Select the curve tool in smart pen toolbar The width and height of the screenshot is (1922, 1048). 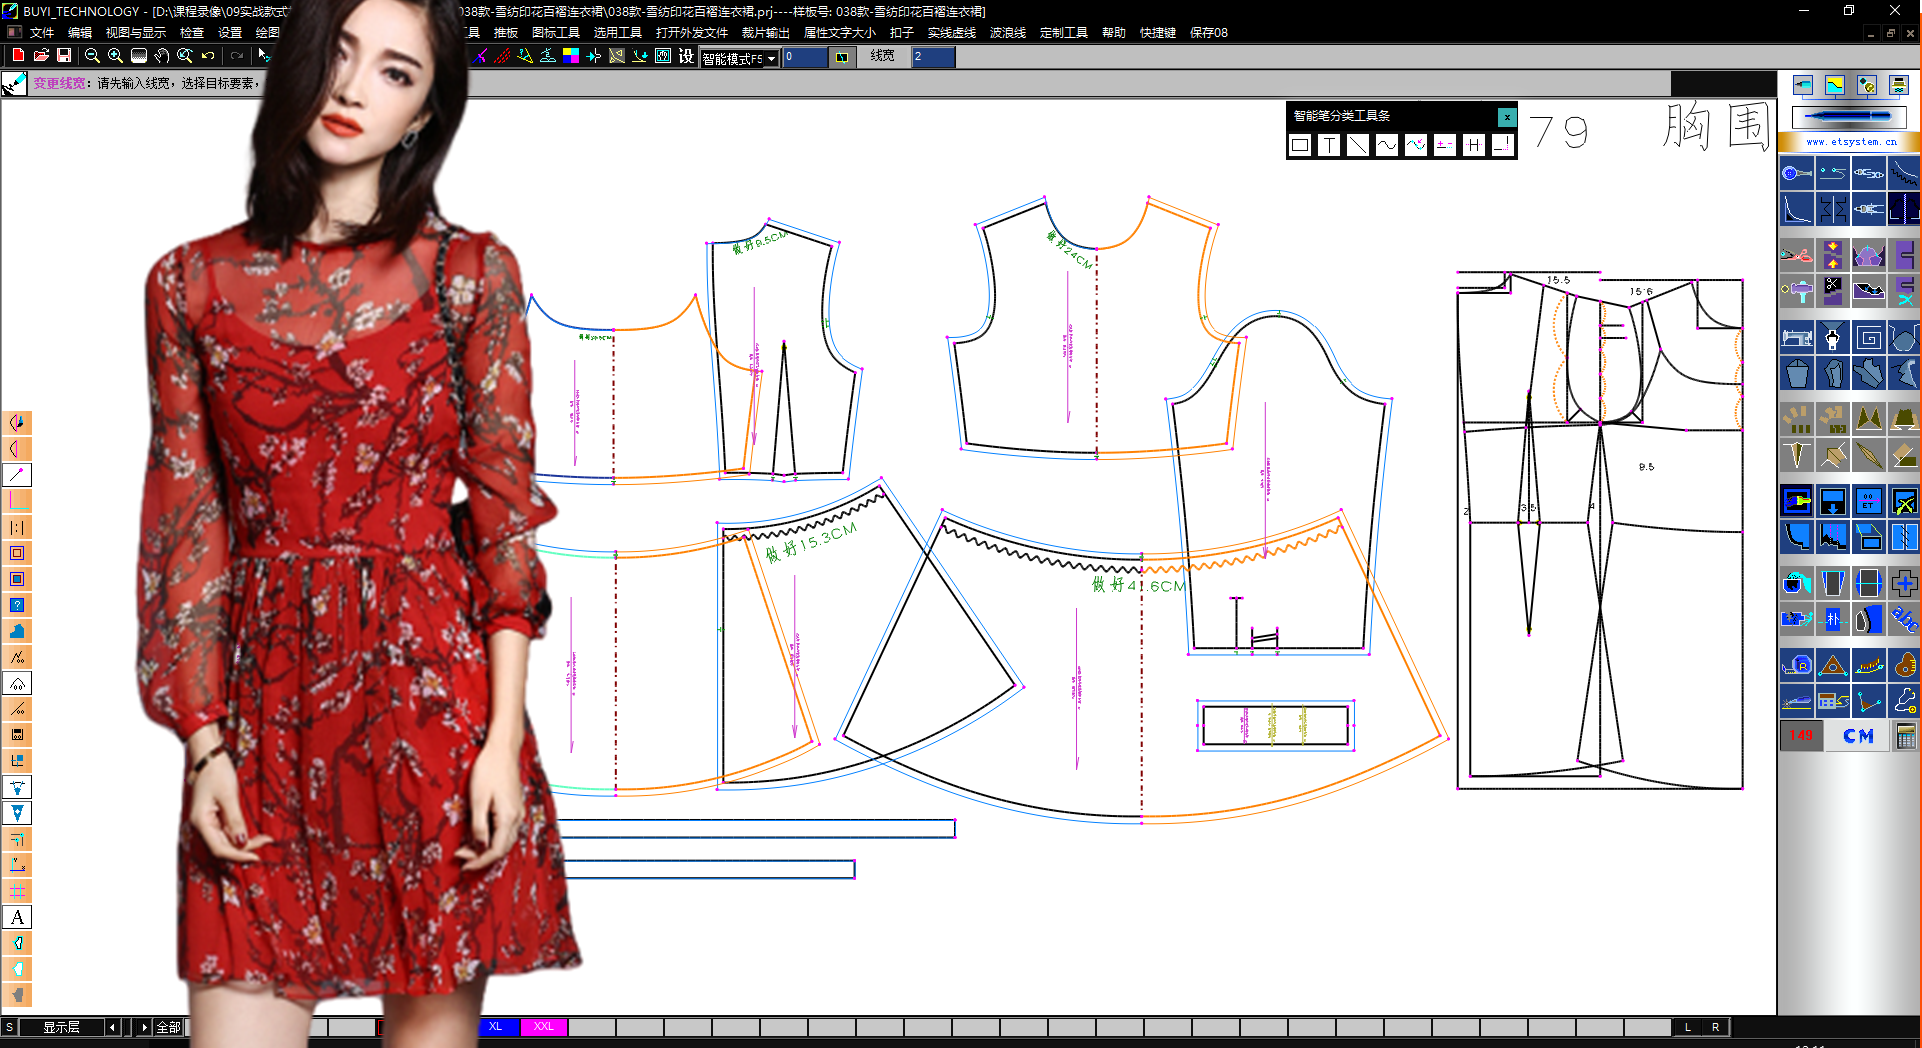1386,145
